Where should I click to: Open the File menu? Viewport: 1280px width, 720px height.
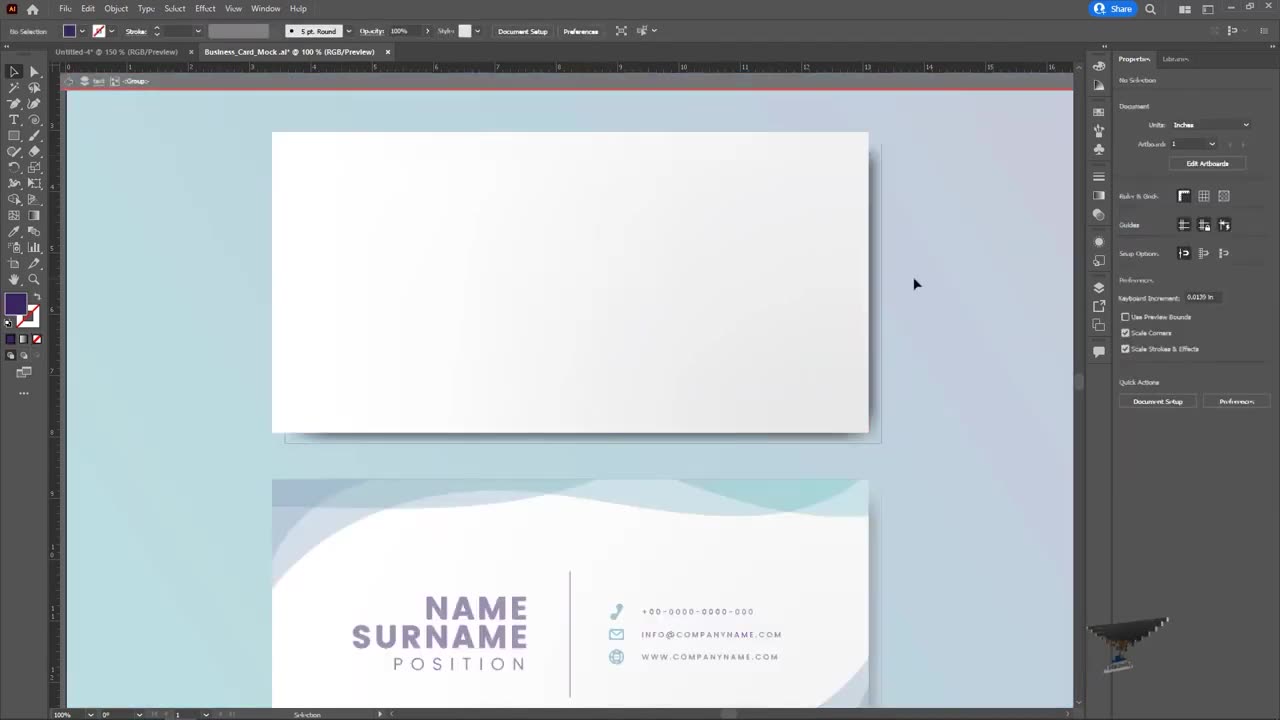65,8
